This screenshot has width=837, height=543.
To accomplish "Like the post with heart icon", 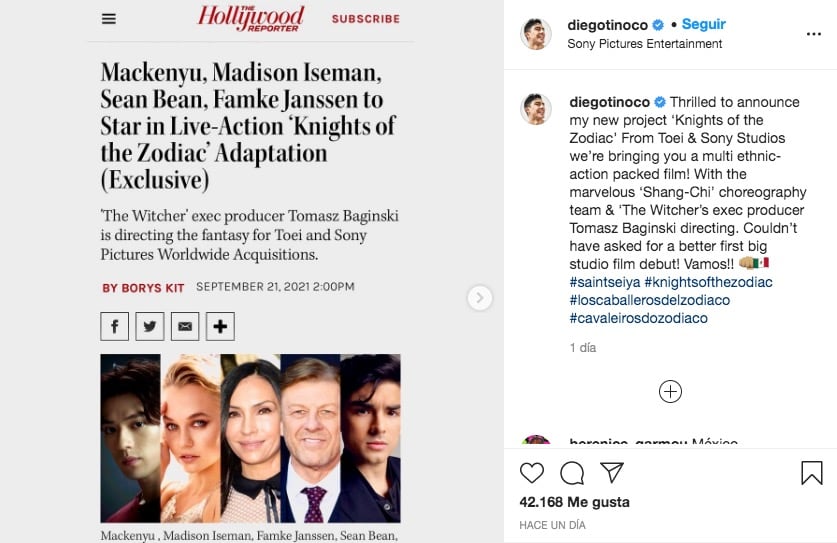I will [532, 473].
